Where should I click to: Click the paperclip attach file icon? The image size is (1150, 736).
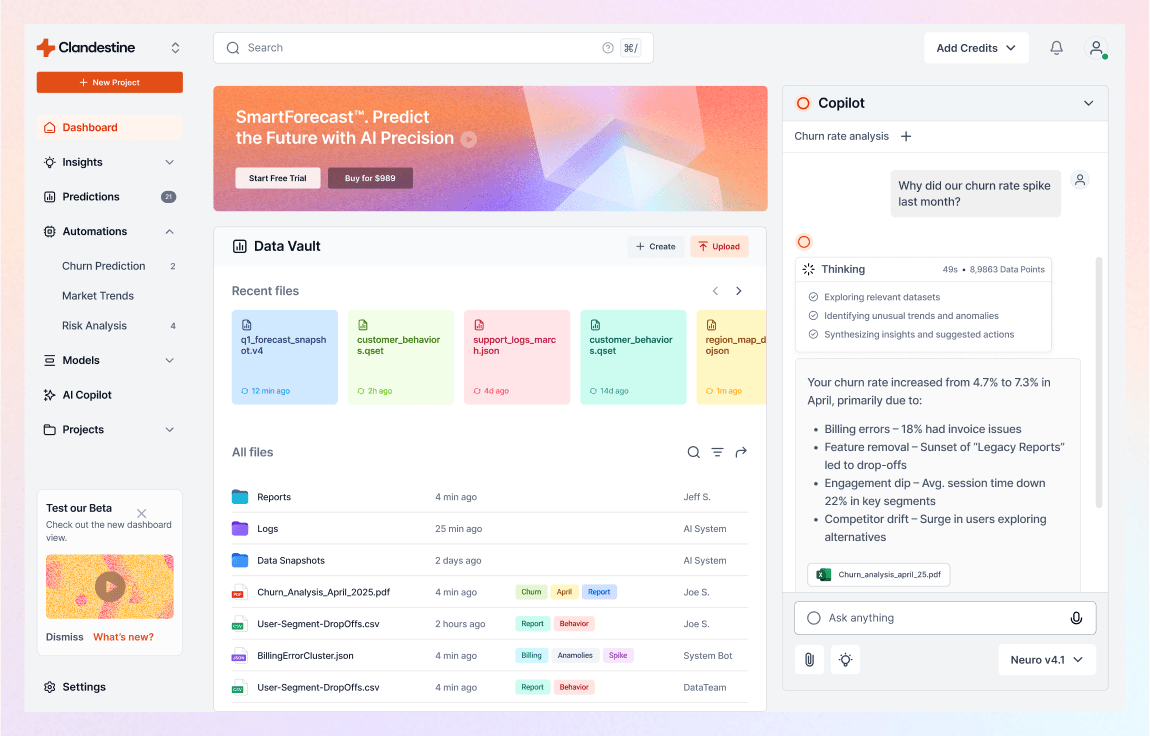coord(809,660)
